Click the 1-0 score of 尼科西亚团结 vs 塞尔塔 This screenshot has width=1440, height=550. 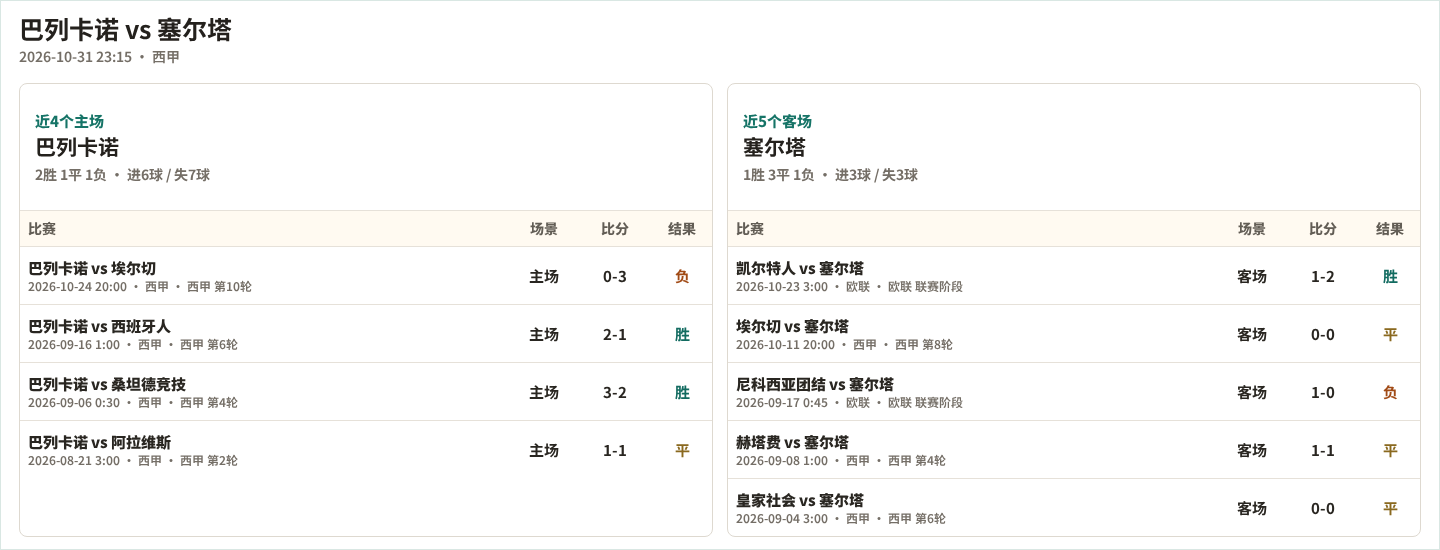[1323, 392]
